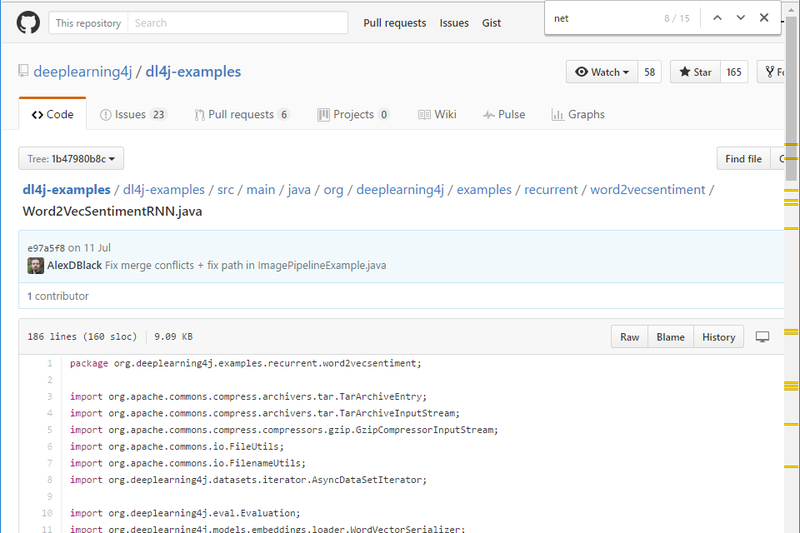Click the '1 contributor' text

tap(58, 296)
